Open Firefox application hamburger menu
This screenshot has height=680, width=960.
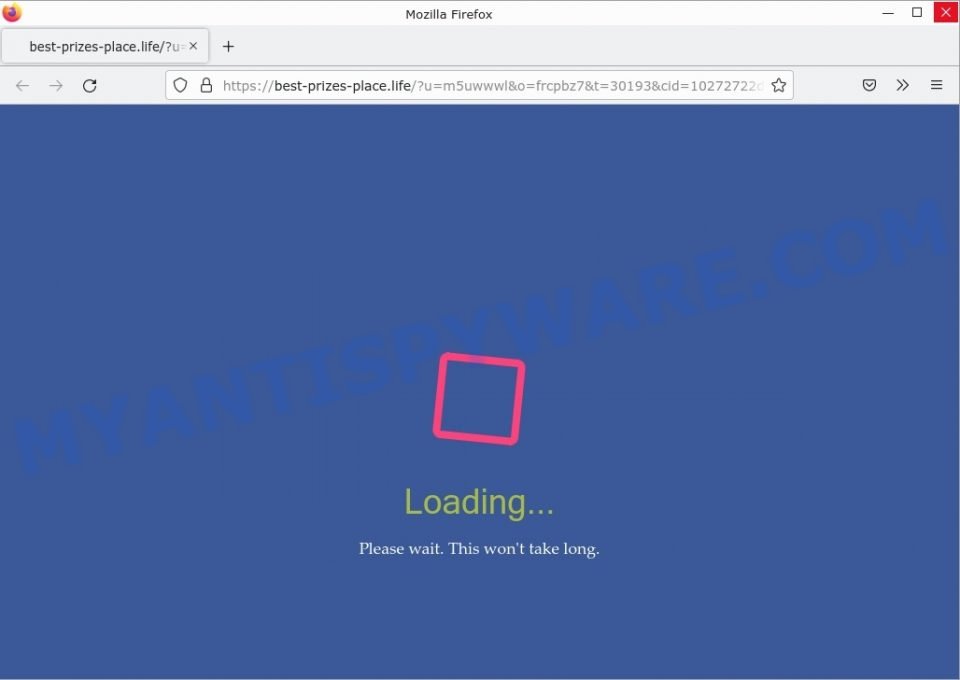pyautogui.click(x=936, y=85)
